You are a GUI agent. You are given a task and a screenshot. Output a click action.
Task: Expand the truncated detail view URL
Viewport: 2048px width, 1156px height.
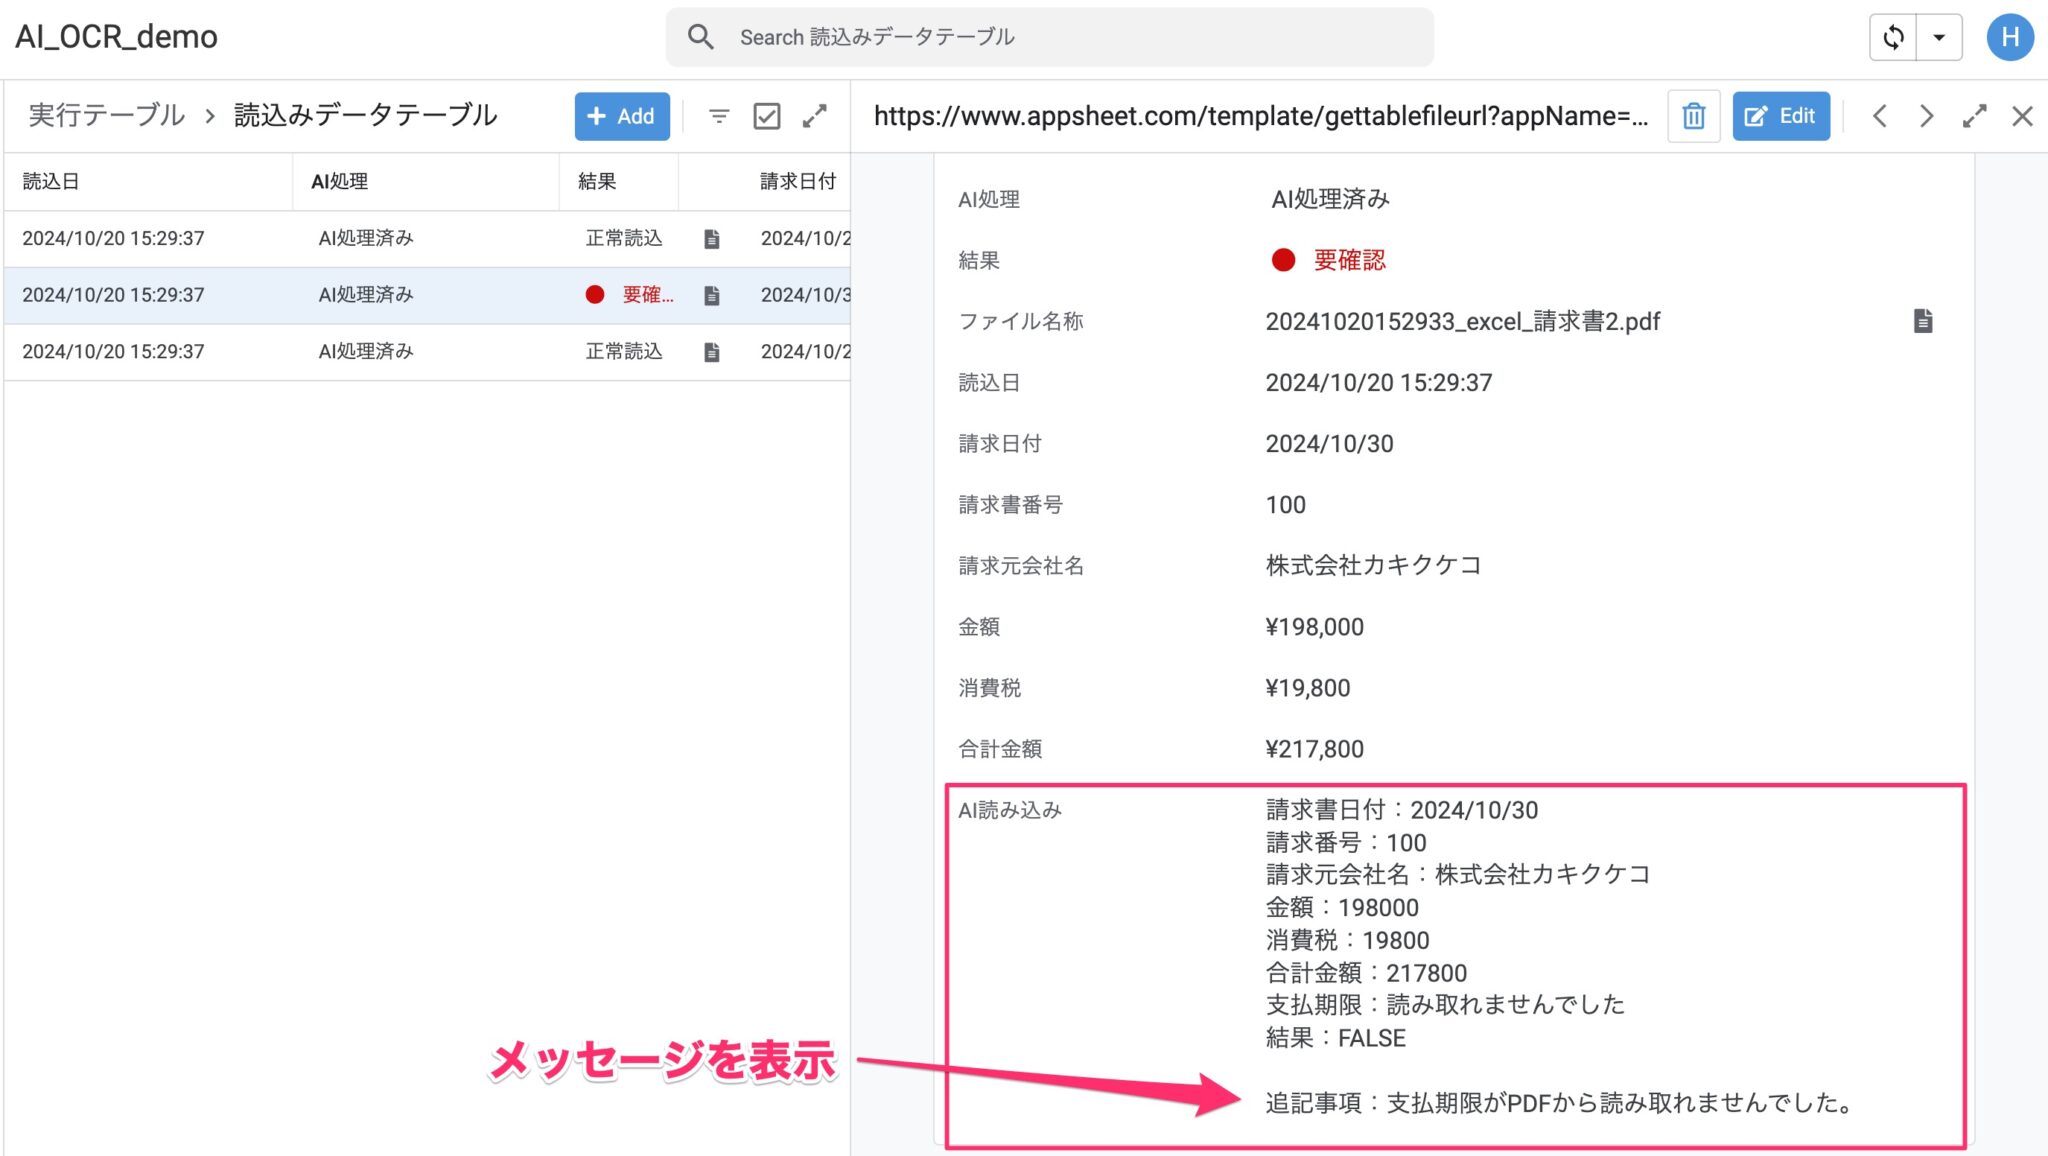tap(1260, 115)
